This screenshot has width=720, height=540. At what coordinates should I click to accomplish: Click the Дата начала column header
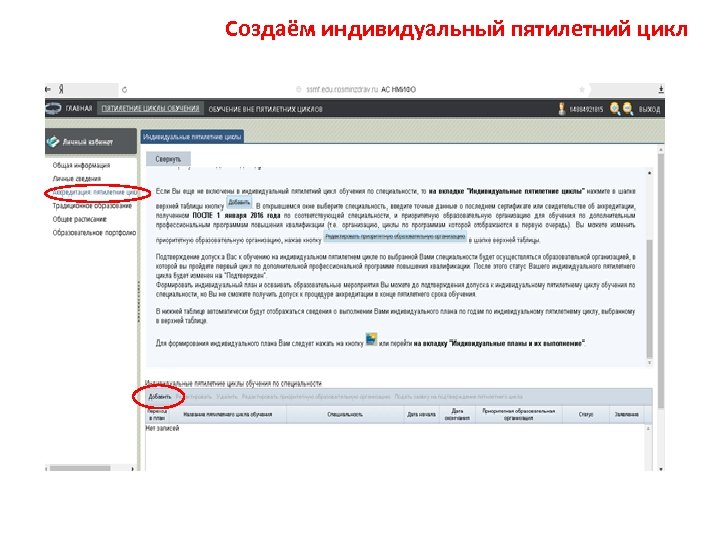point(421,415)
